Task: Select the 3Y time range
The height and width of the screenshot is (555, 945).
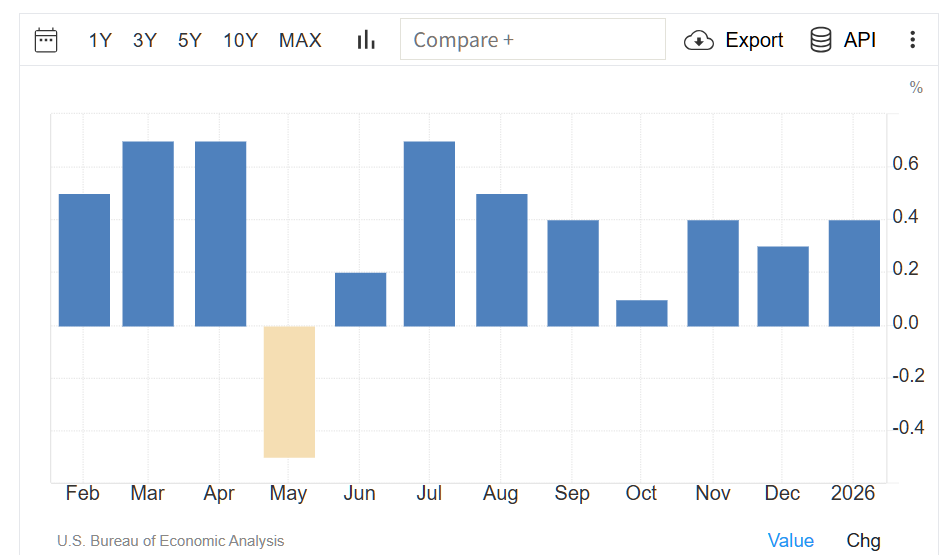Action: click(x=145, y=40)
